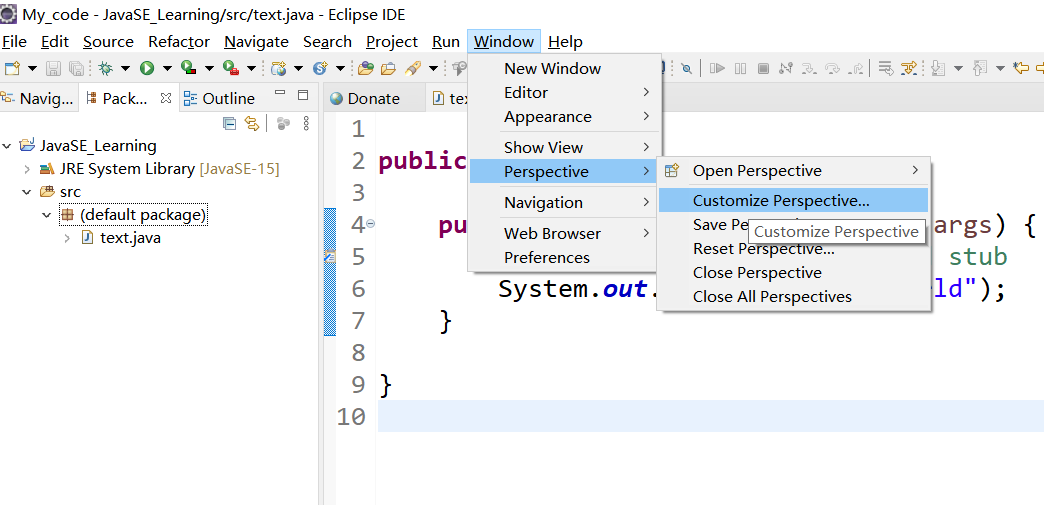Viewport: 1044px width, 505px height.
Task: Click the New Java project globe icon
Action: click(x=278, y=68)
